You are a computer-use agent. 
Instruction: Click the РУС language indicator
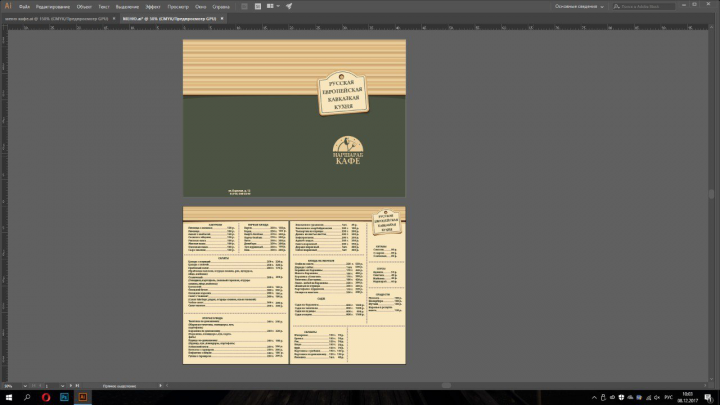pyautogui.click(x=669, y=398)
